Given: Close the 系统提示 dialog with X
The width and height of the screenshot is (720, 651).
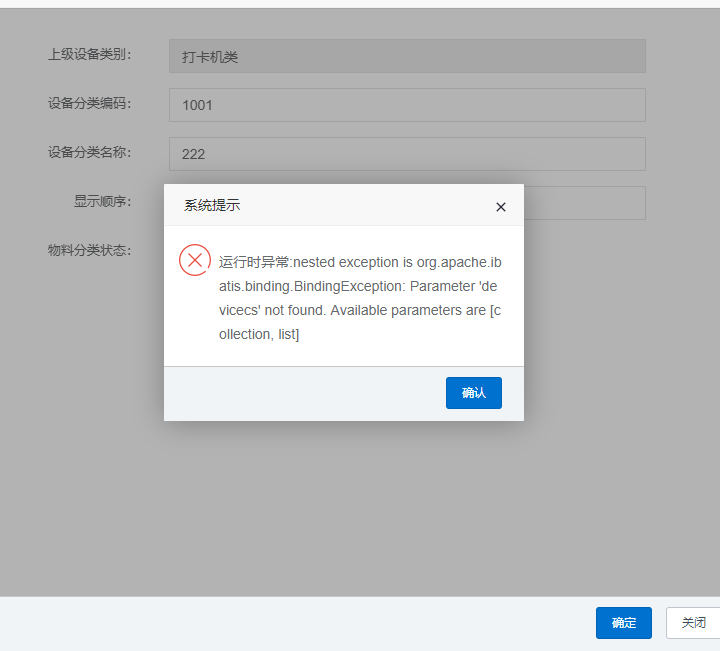Looking at the screenshot, I should (x=501, y=207).
